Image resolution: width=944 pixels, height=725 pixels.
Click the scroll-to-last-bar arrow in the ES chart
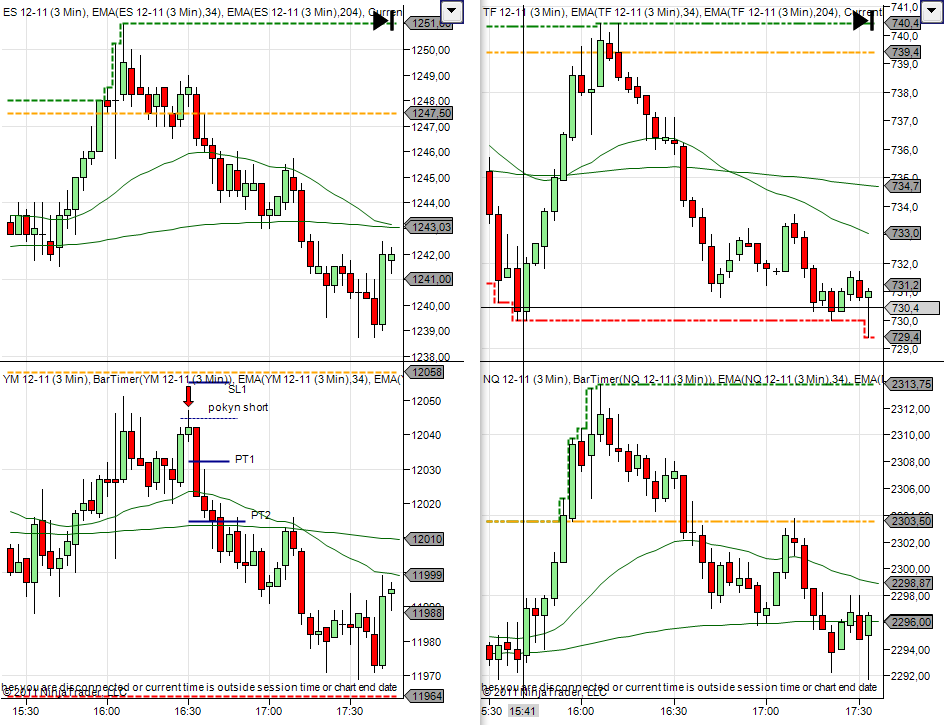pos(384,22)
